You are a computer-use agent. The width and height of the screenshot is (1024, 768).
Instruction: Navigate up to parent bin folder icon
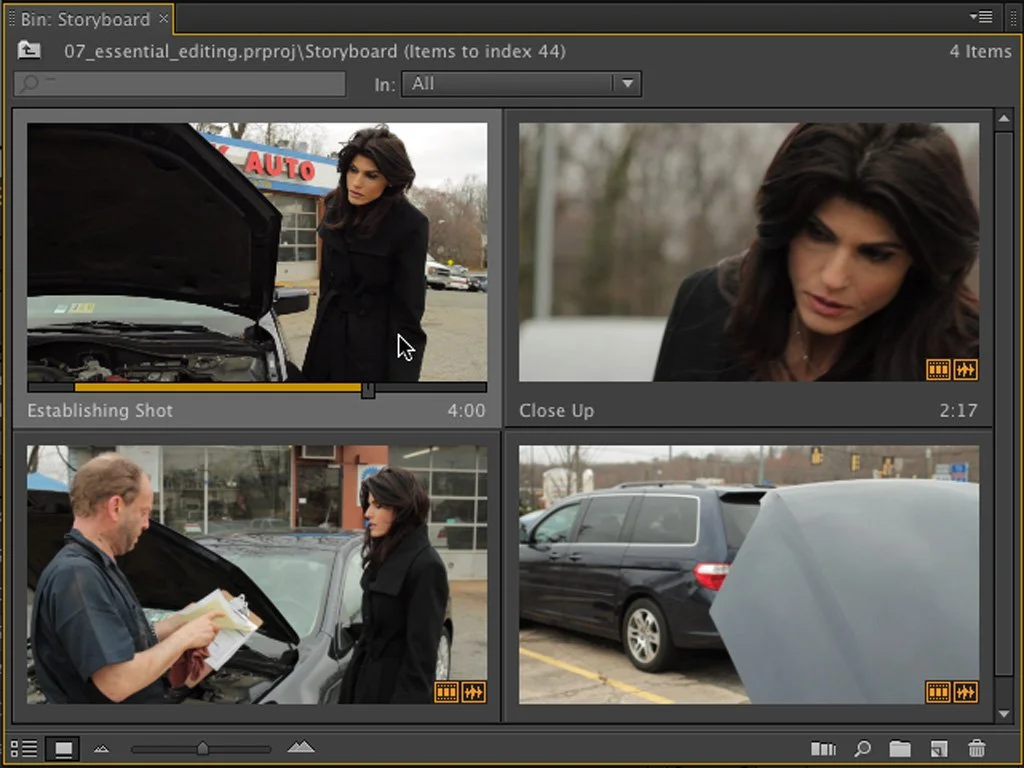click(29, 50)
